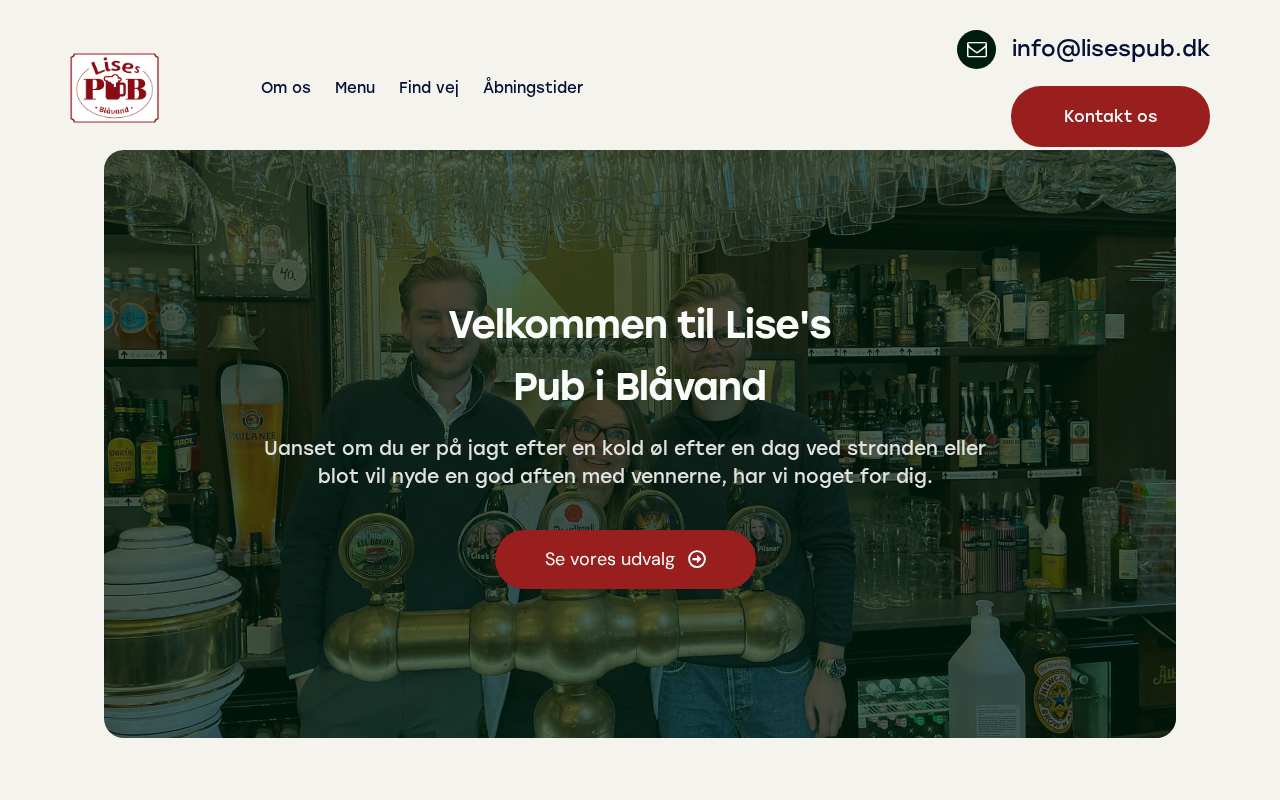
Task: Click the arrow icon in Se vores udvalg
Action: 697,559
